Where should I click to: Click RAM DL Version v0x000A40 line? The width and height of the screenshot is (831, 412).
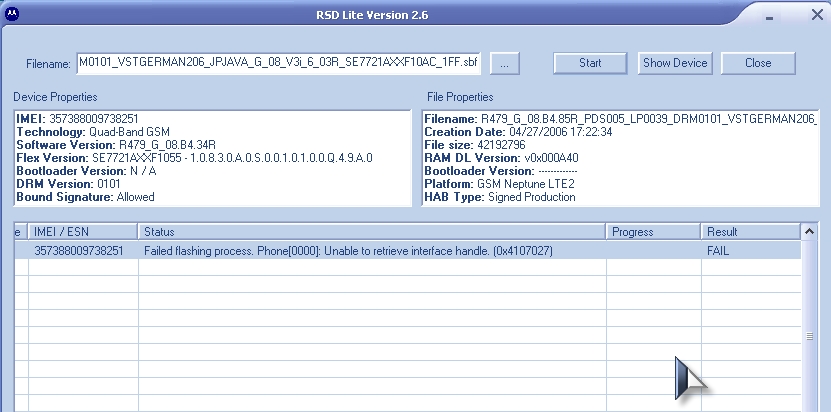[x=501, y=158]
